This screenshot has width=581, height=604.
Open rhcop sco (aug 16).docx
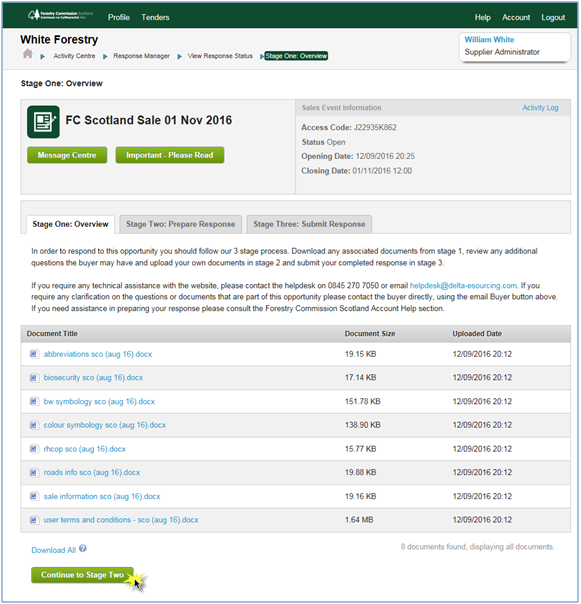pyautogui.click(x=85, y=449)
